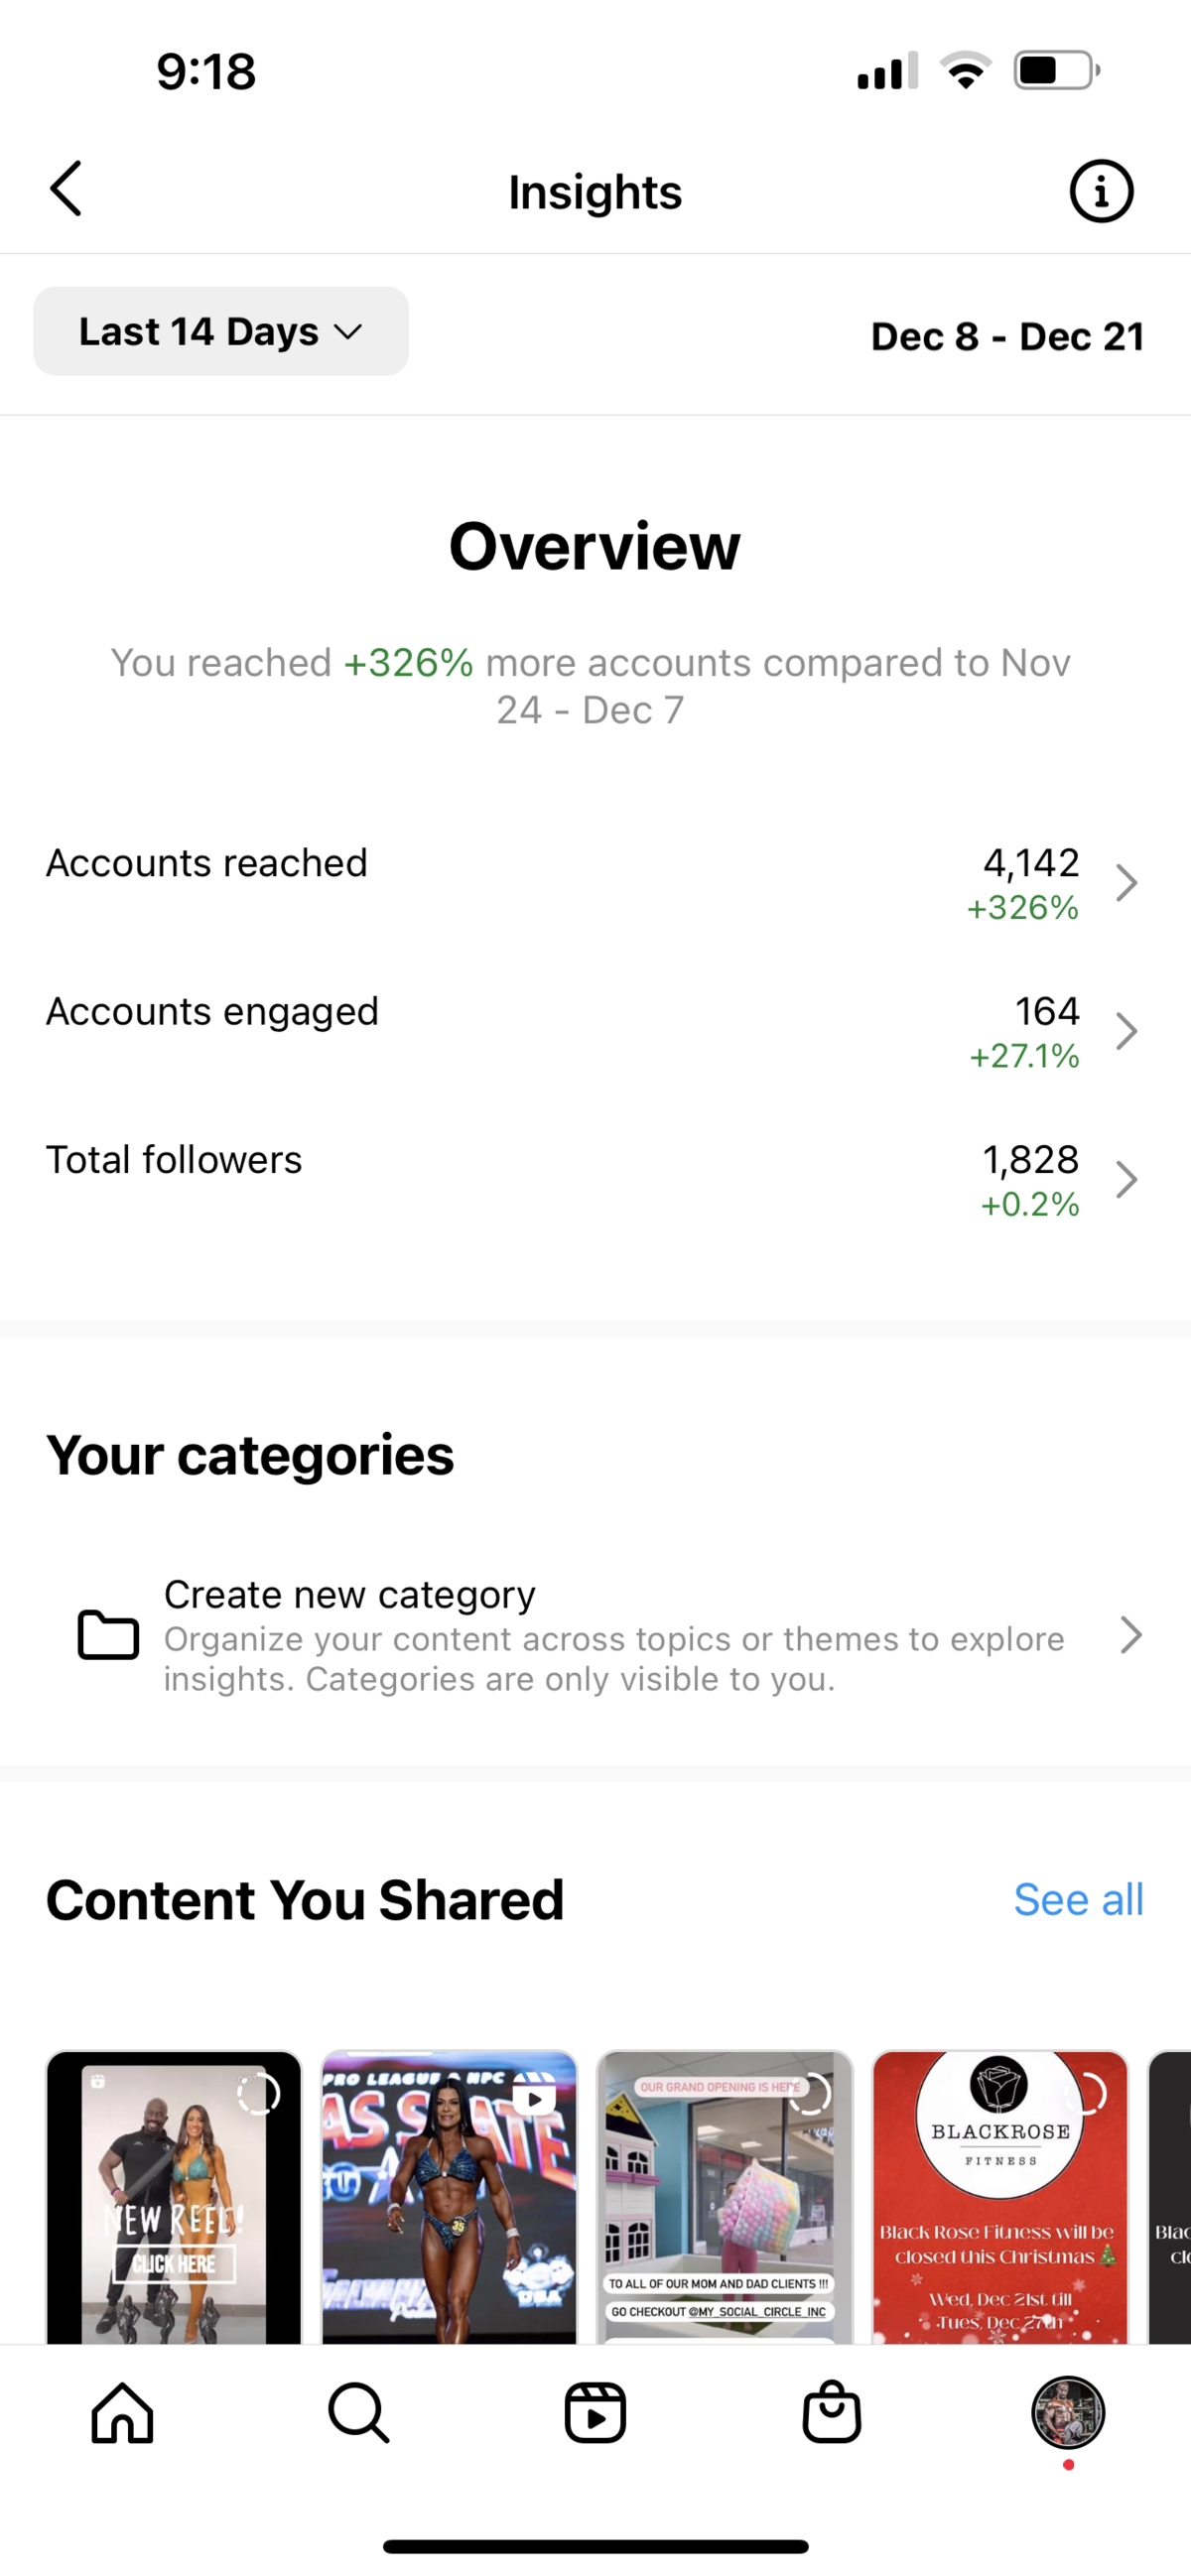
Task: Expand Accounts engaged details chevron
Action: coord(1127,1031)
